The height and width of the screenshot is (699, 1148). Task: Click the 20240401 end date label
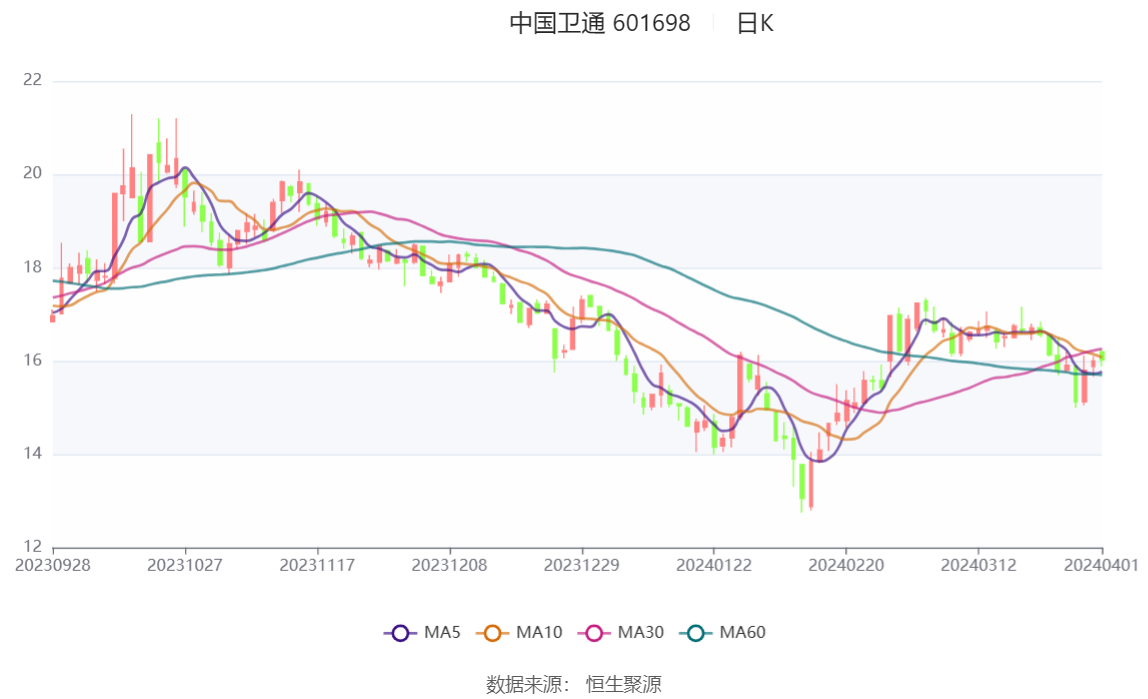[1103, 565]
